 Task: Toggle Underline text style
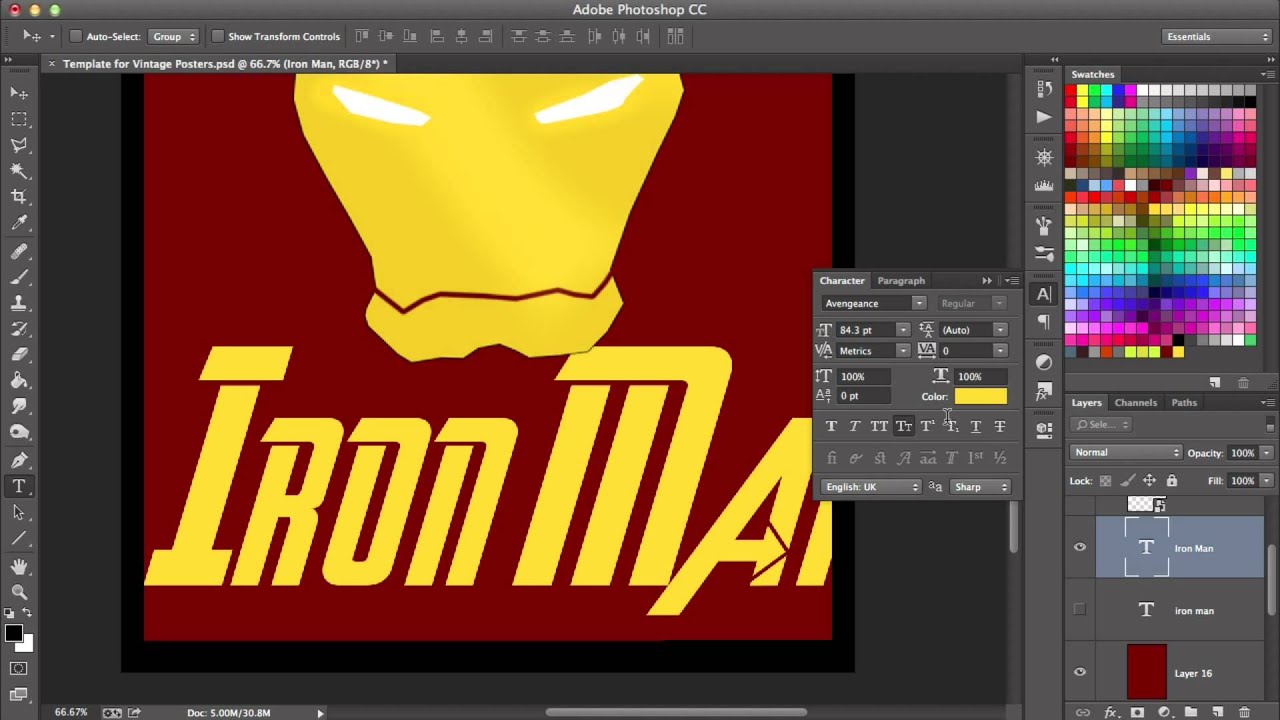pyautogui.click(x=976, y=426)
